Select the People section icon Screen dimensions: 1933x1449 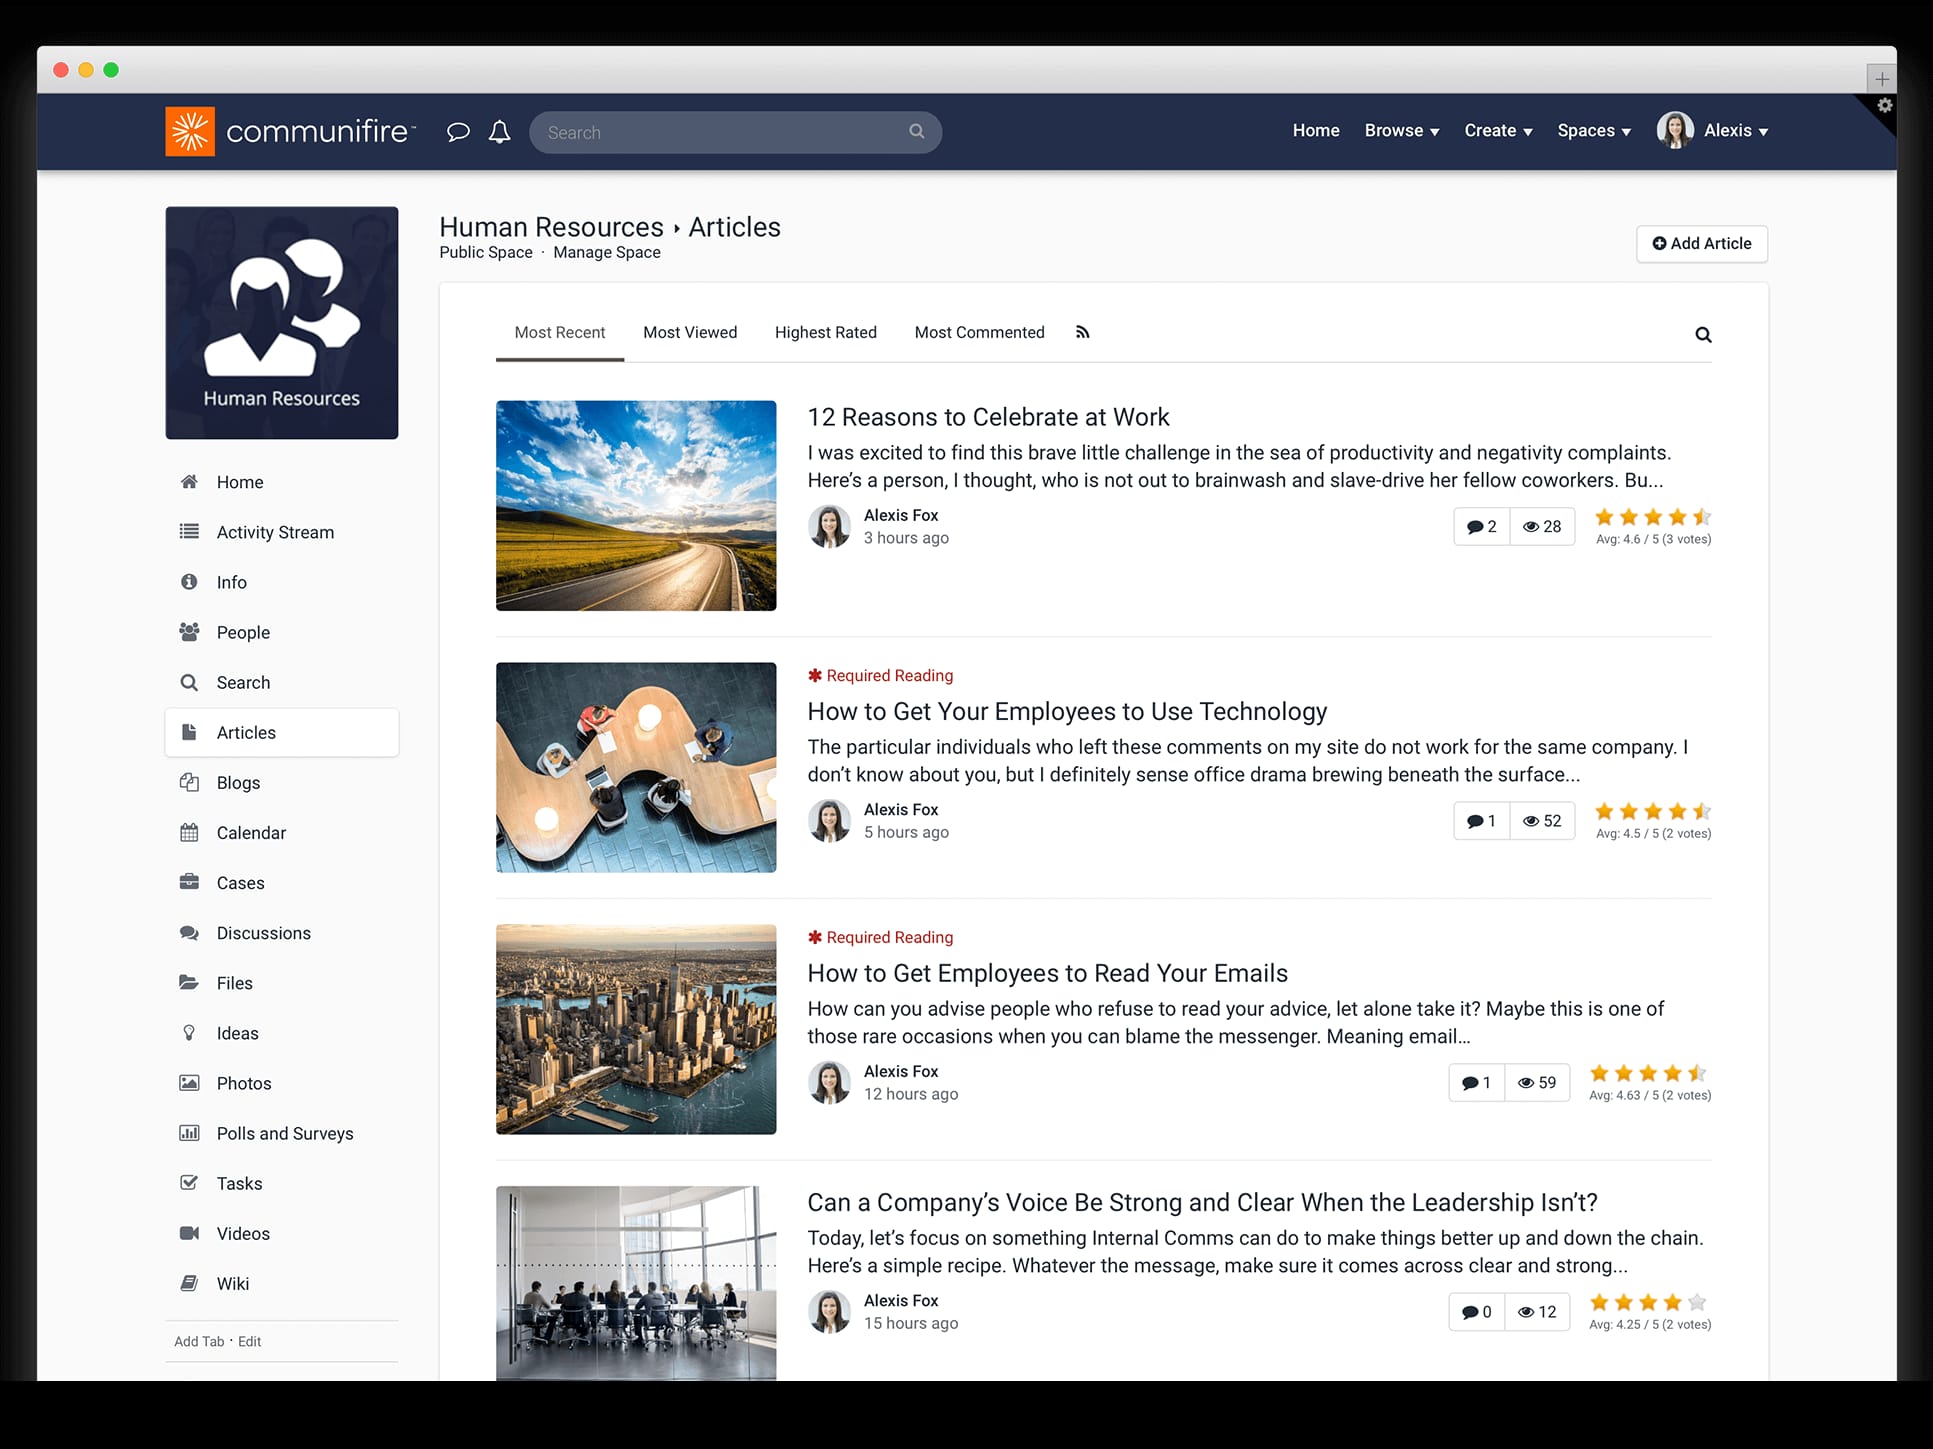click(189, 631)
